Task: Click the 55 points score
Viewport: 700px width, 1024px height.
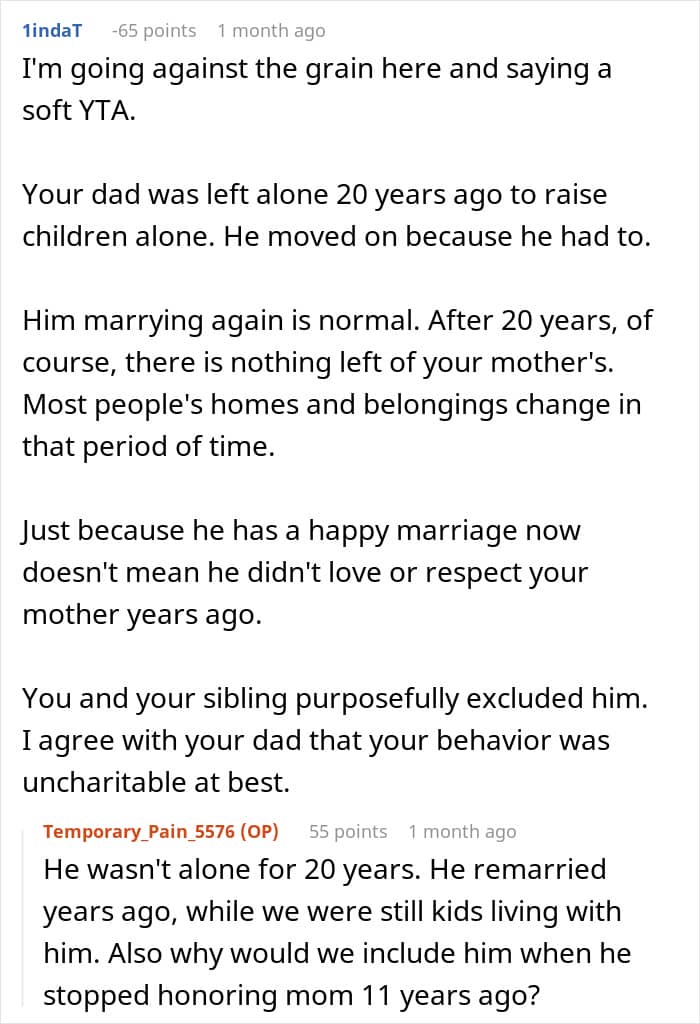Action: click(x=348, y=831)
